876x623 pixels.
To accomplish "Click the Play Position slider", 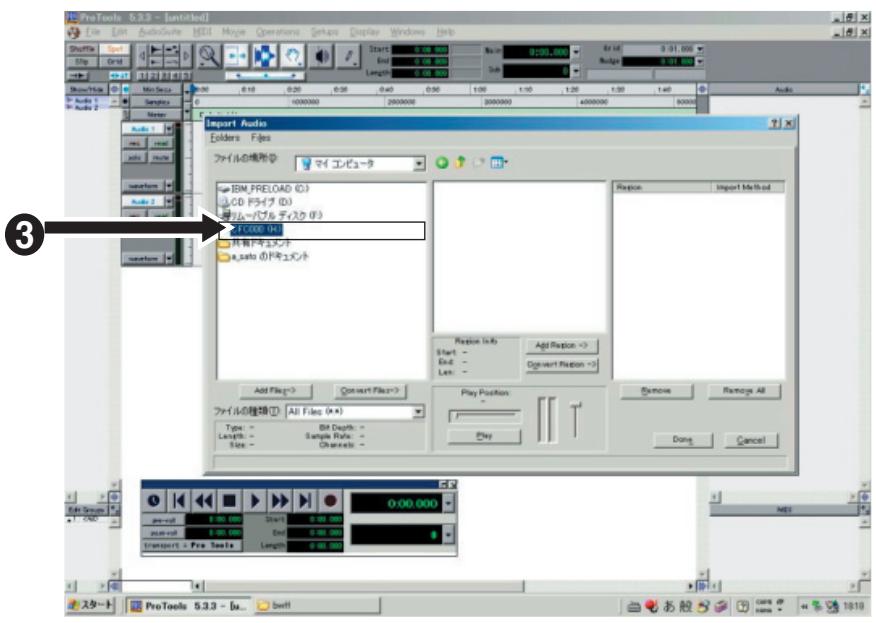I will (x=484, y=416).
